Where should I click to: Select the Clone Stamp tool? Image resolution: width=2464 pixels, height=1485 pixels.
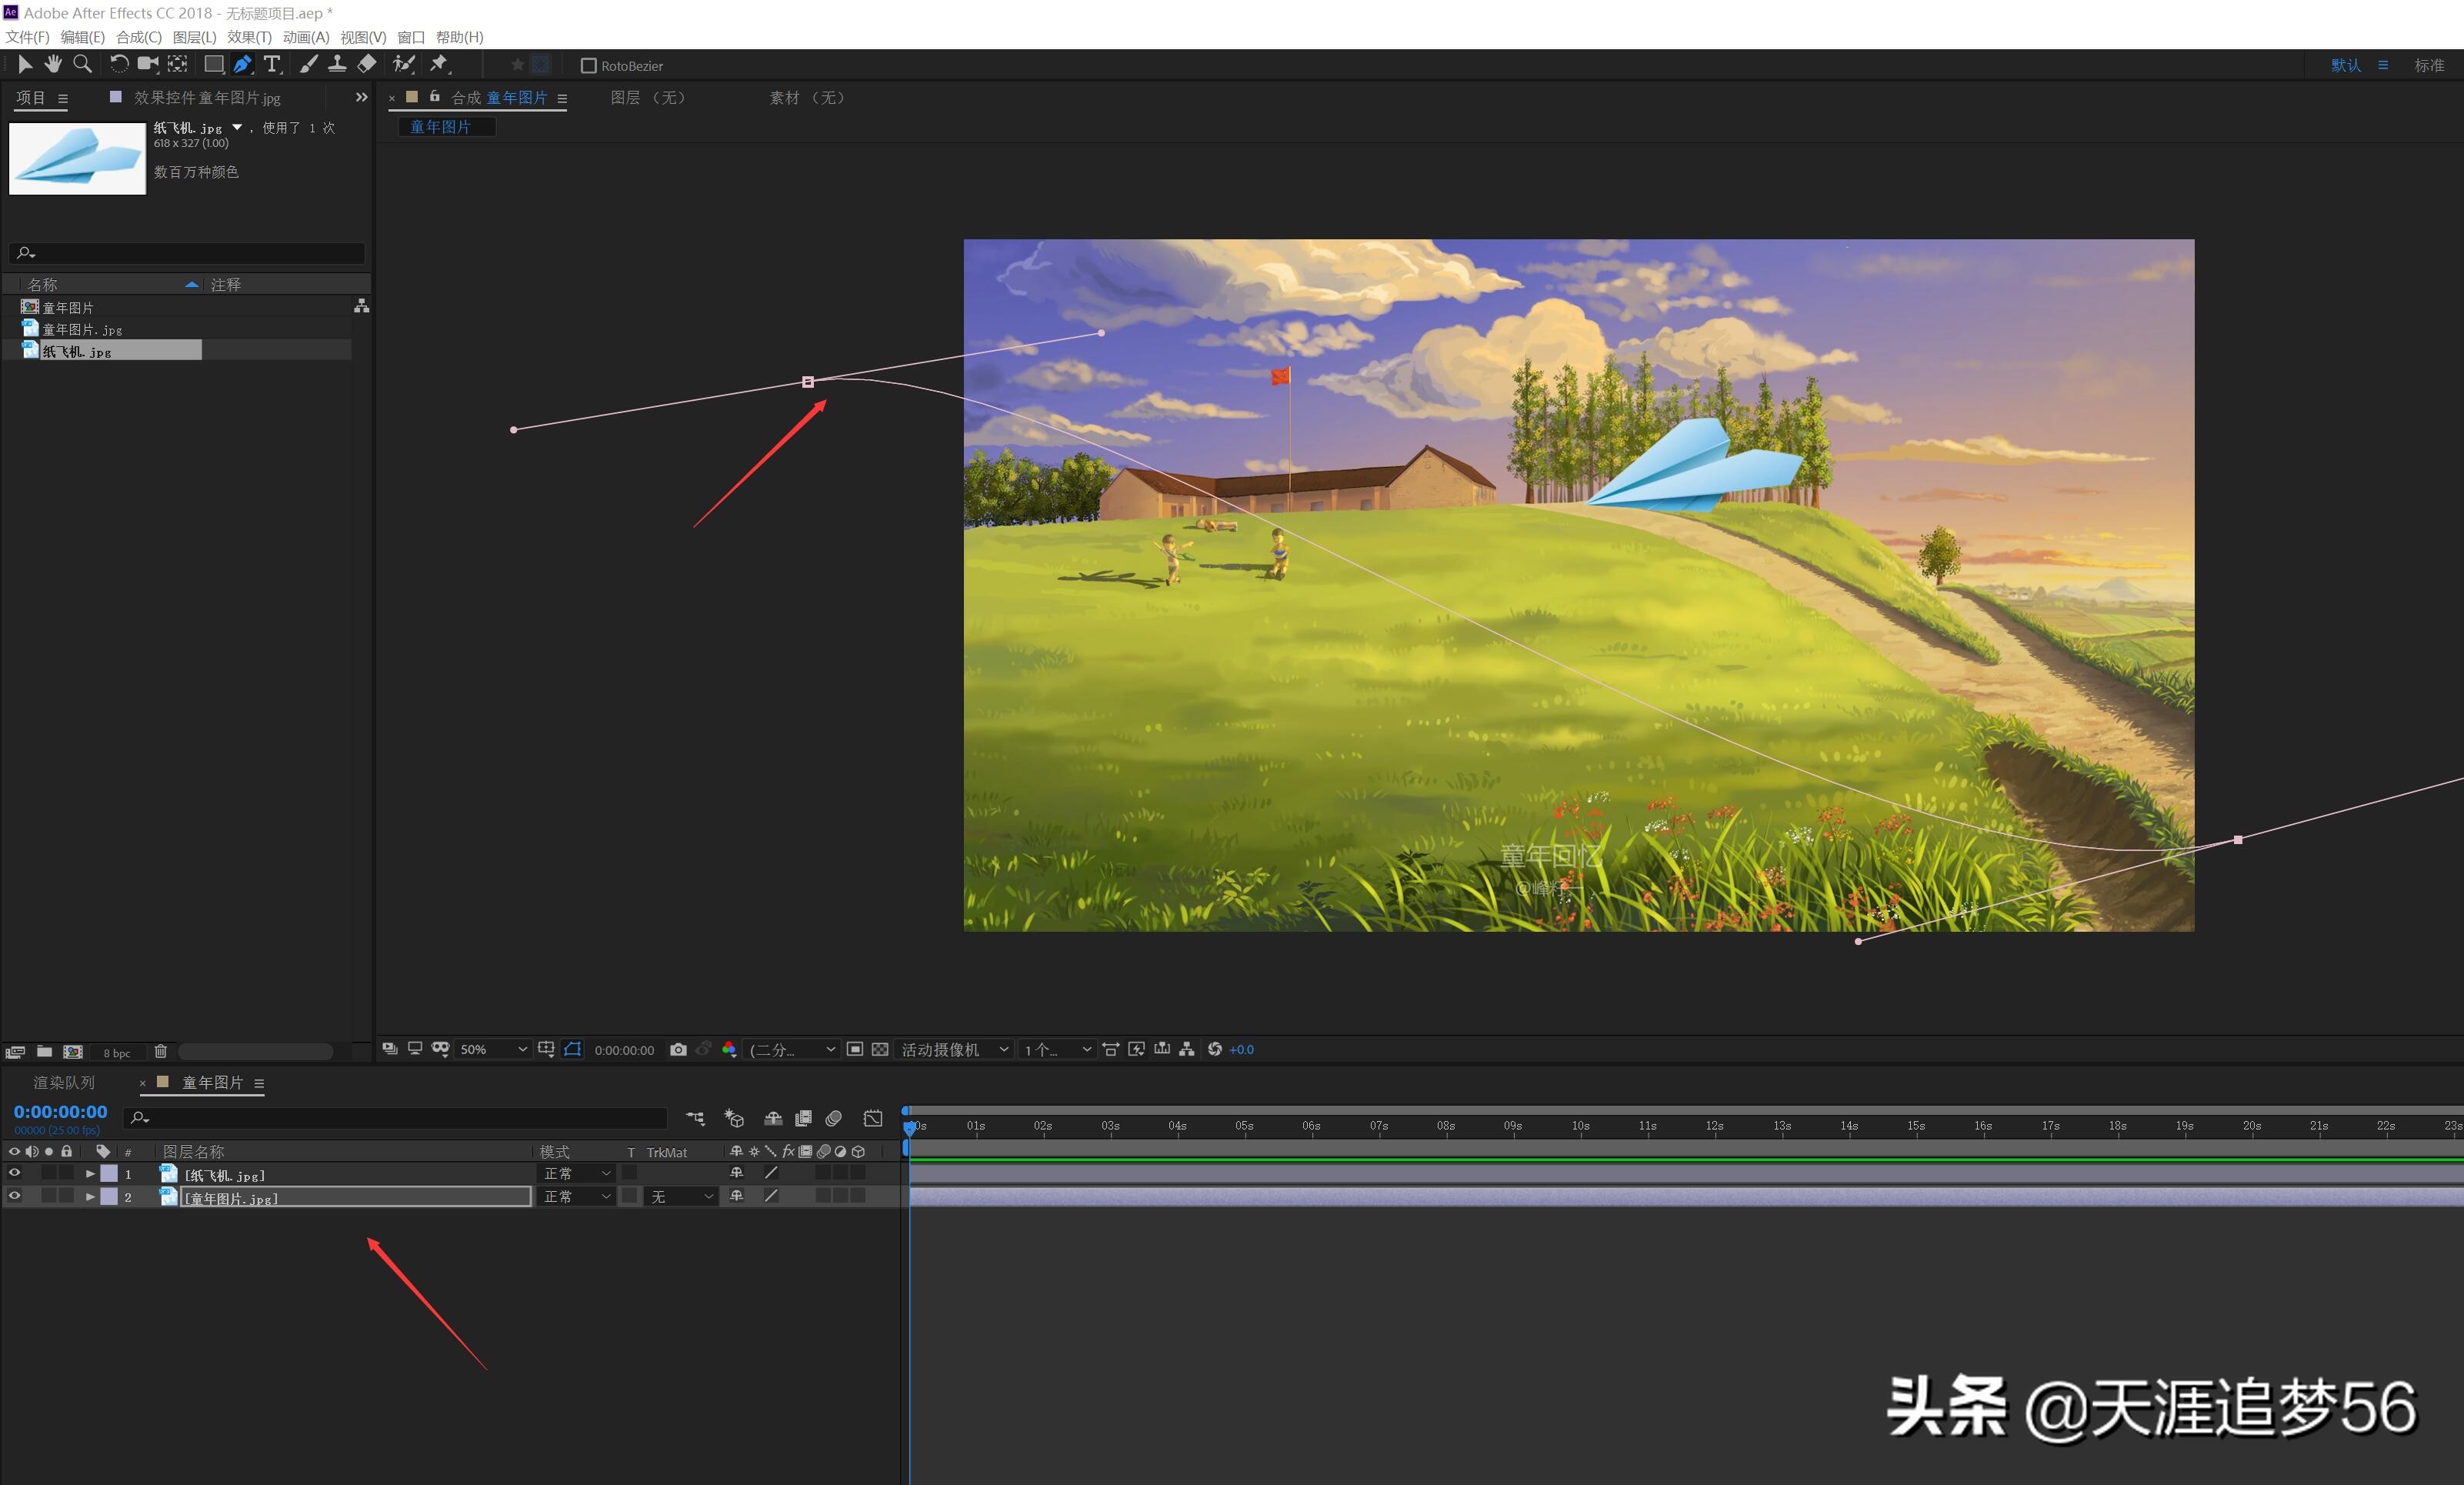coord(337,64)
